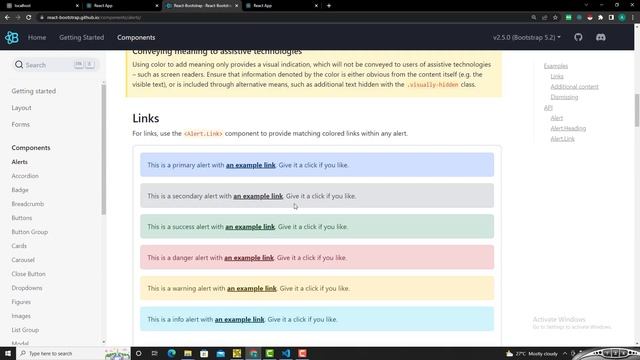Switch to the second React App tab
This screenshot has width=640, height=360.
pyautogui.click(x=121, y=6)
